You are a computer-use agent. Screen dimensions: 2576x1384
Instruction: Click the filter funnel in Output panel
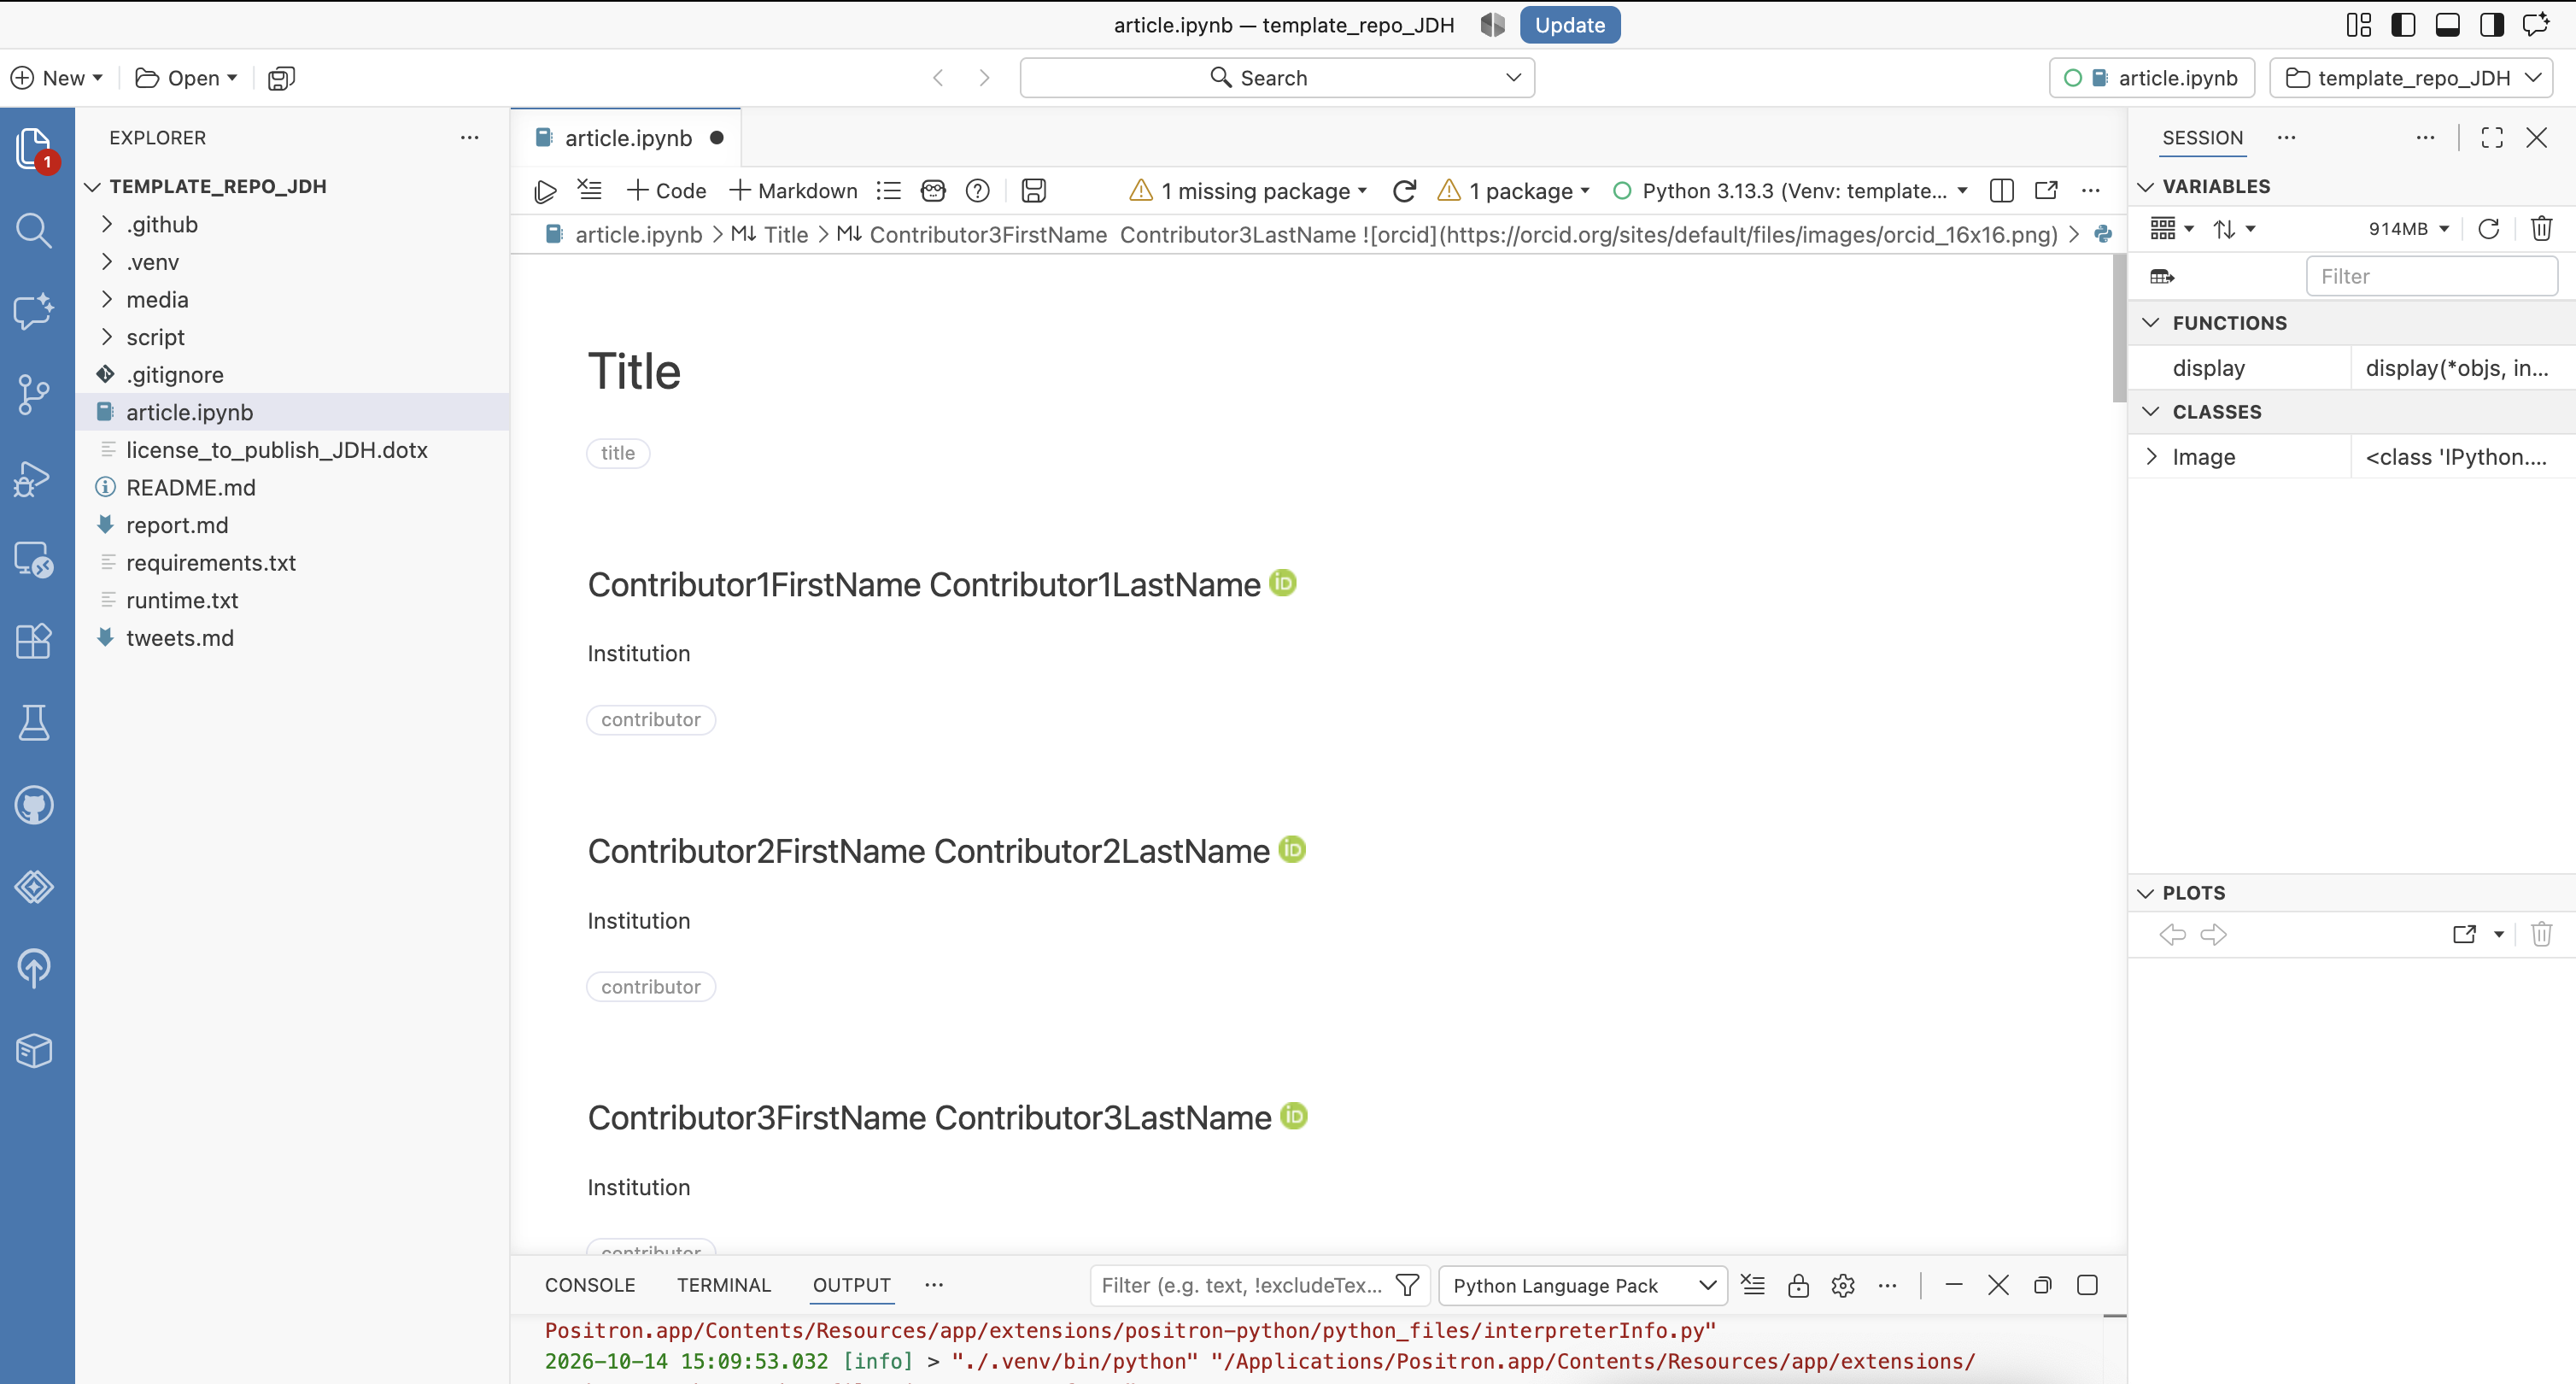tap(1407, 1285)
